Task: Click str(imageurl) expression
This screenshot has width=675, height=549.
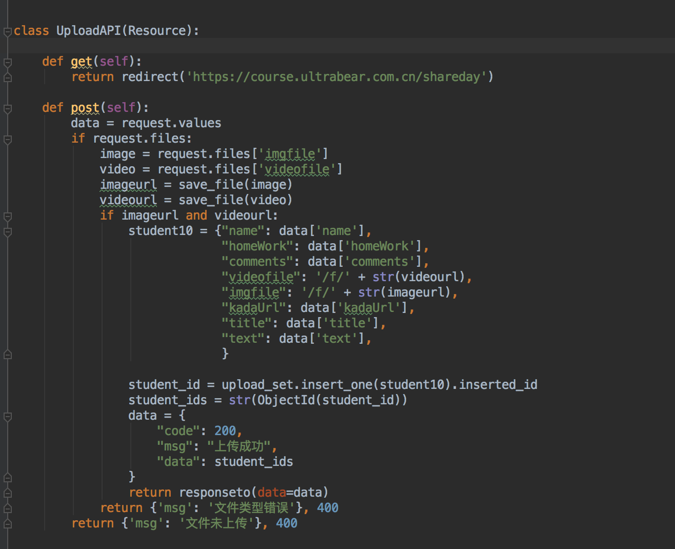Action: 405,292
